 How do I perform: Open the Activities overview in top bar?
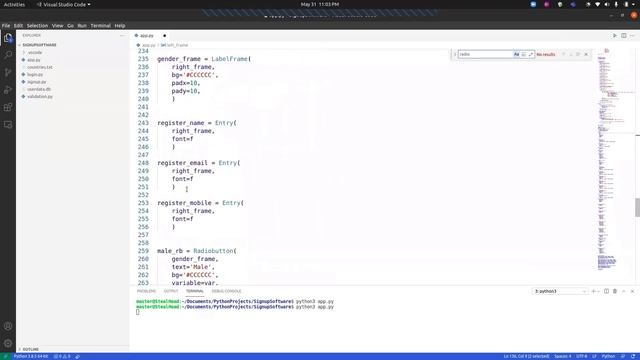14,4
